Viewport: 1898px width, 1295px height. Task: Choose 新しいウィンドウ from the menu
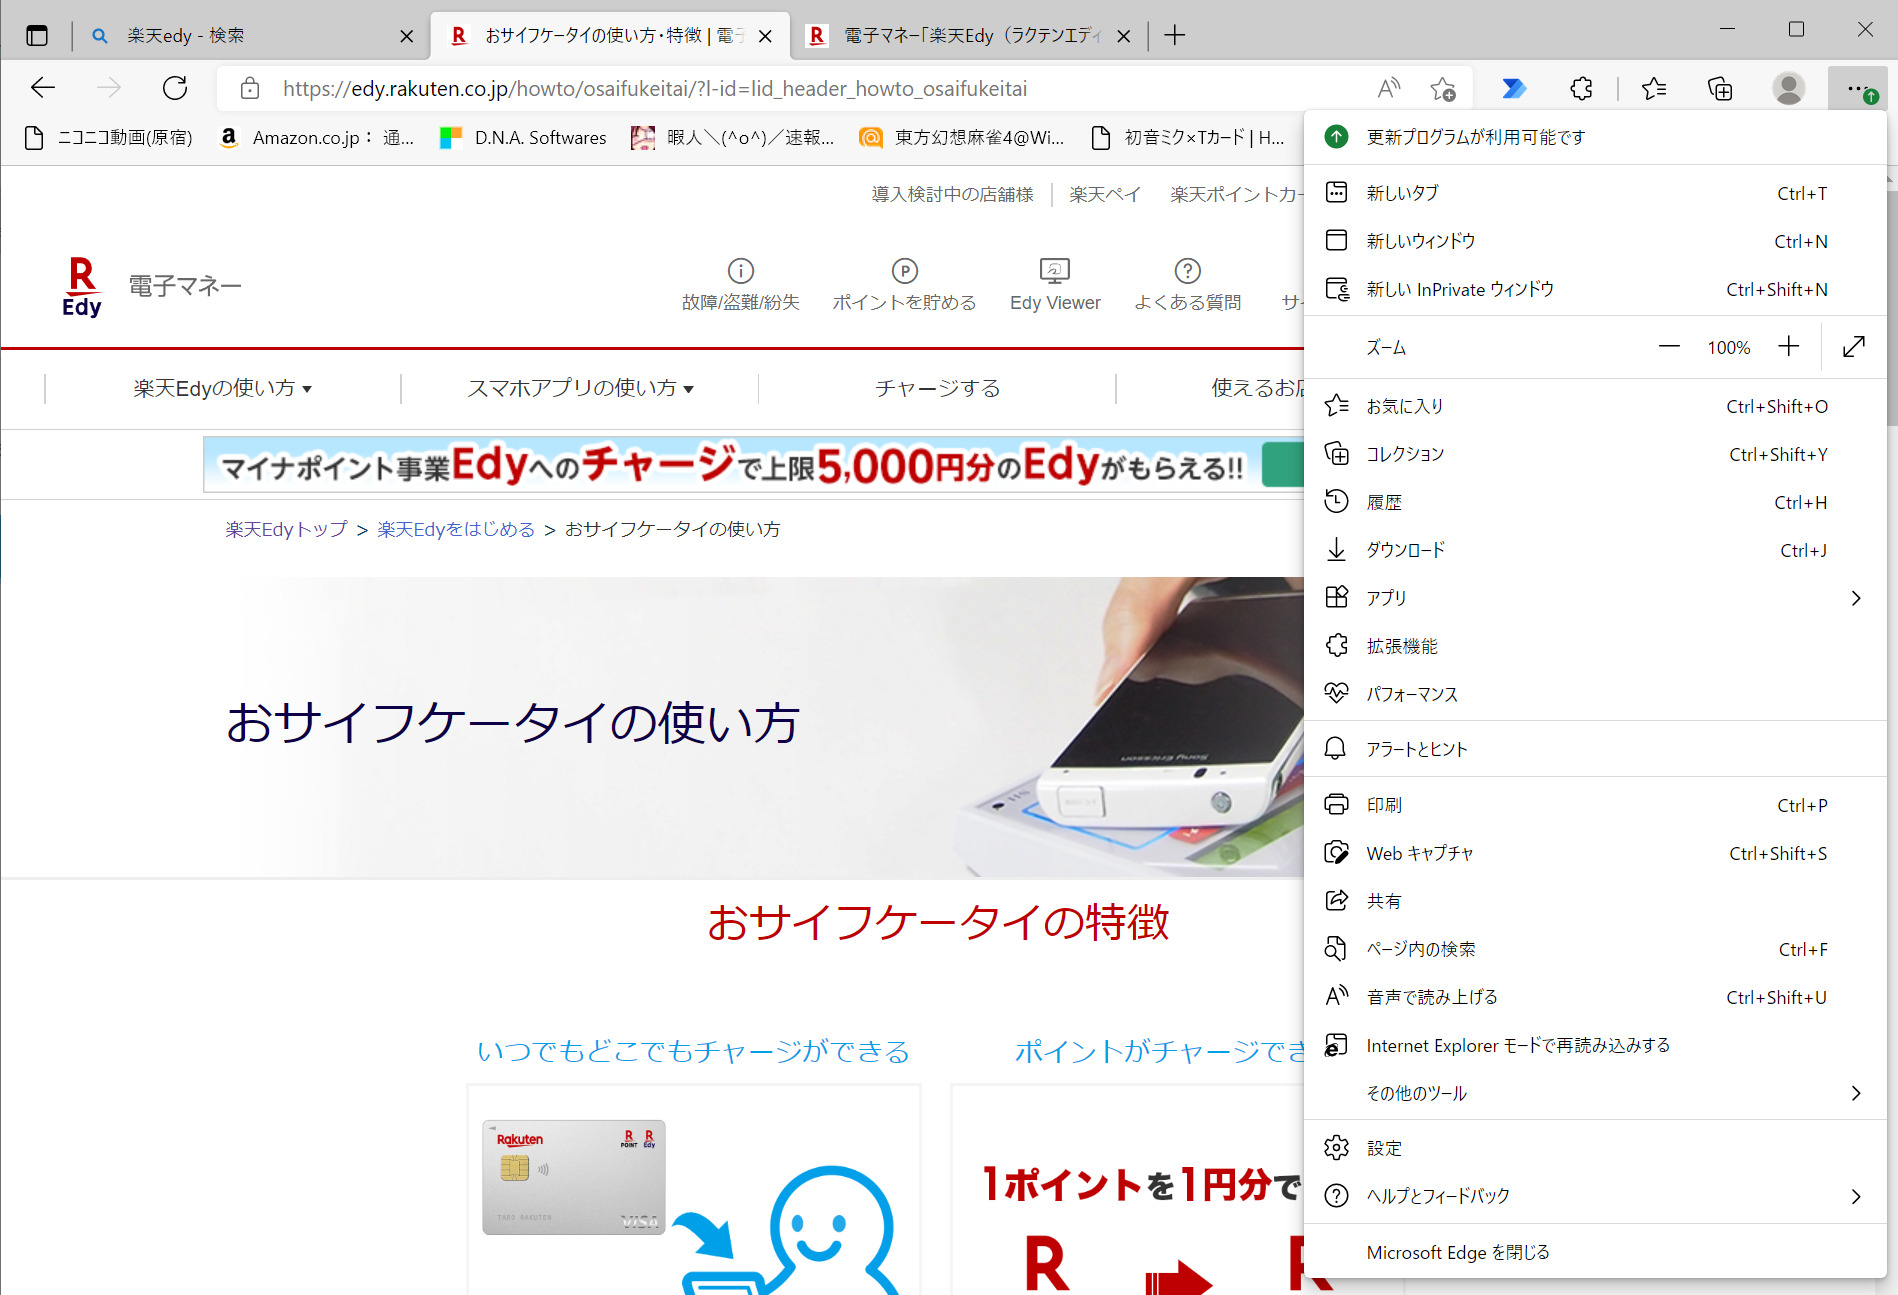click(x=1595, y=241)
